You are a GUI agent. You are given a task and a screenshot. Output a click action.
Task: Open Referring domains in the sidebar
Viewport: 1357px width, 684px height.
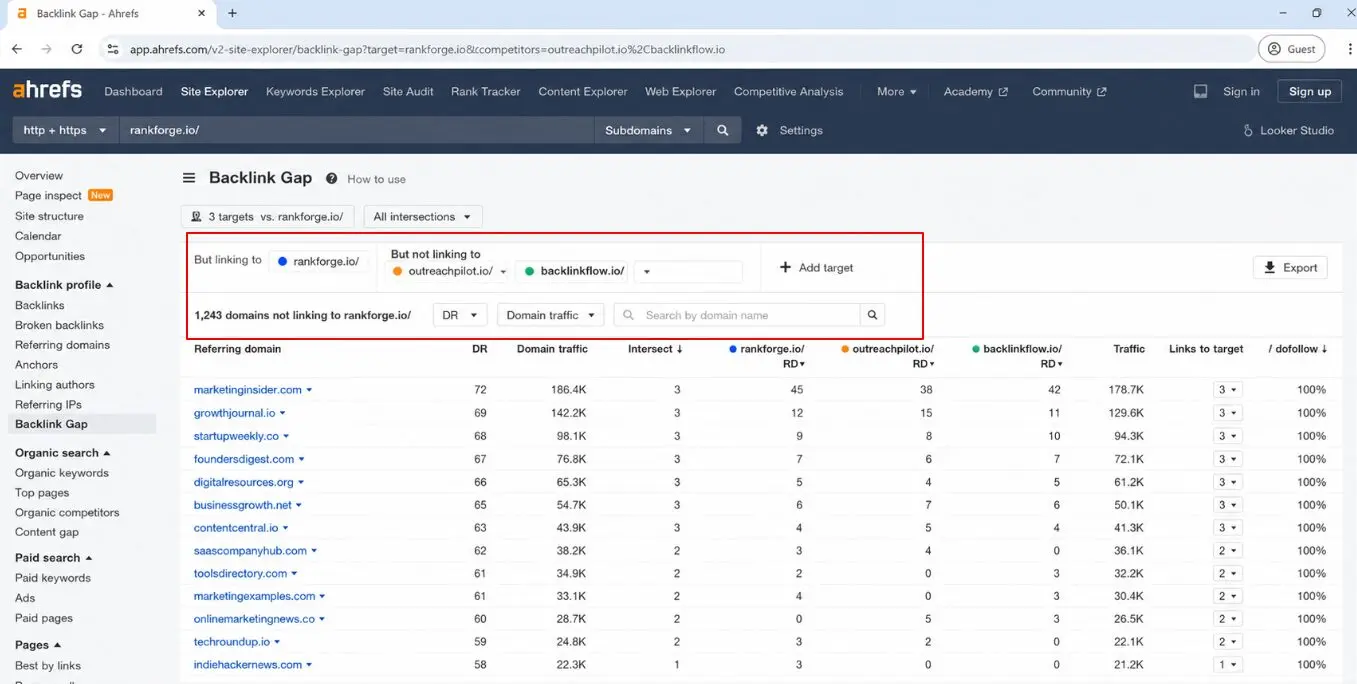click(x=62, y=345)
